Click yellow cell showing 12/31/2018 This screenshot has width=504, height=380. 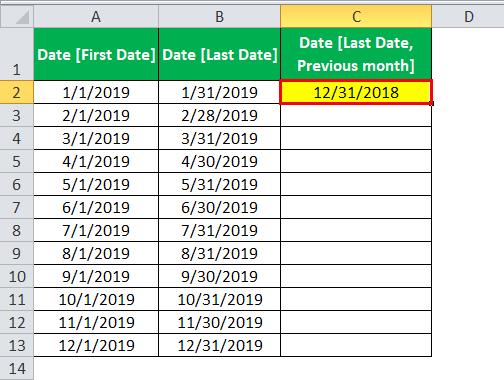point(356,92)
